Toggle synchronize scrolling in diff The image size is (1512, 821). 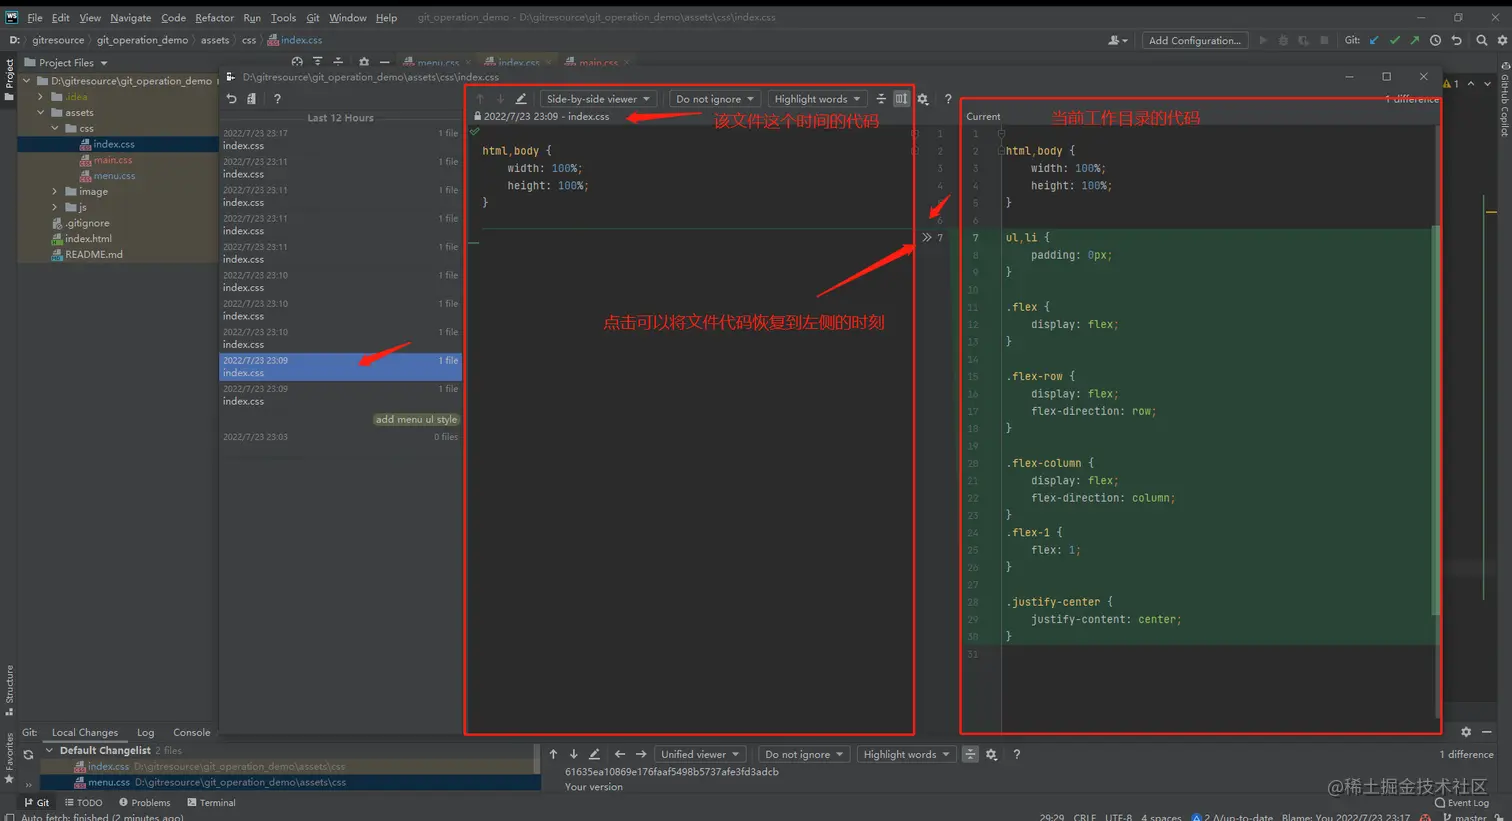pyautogui.click(x=901, y=99)
